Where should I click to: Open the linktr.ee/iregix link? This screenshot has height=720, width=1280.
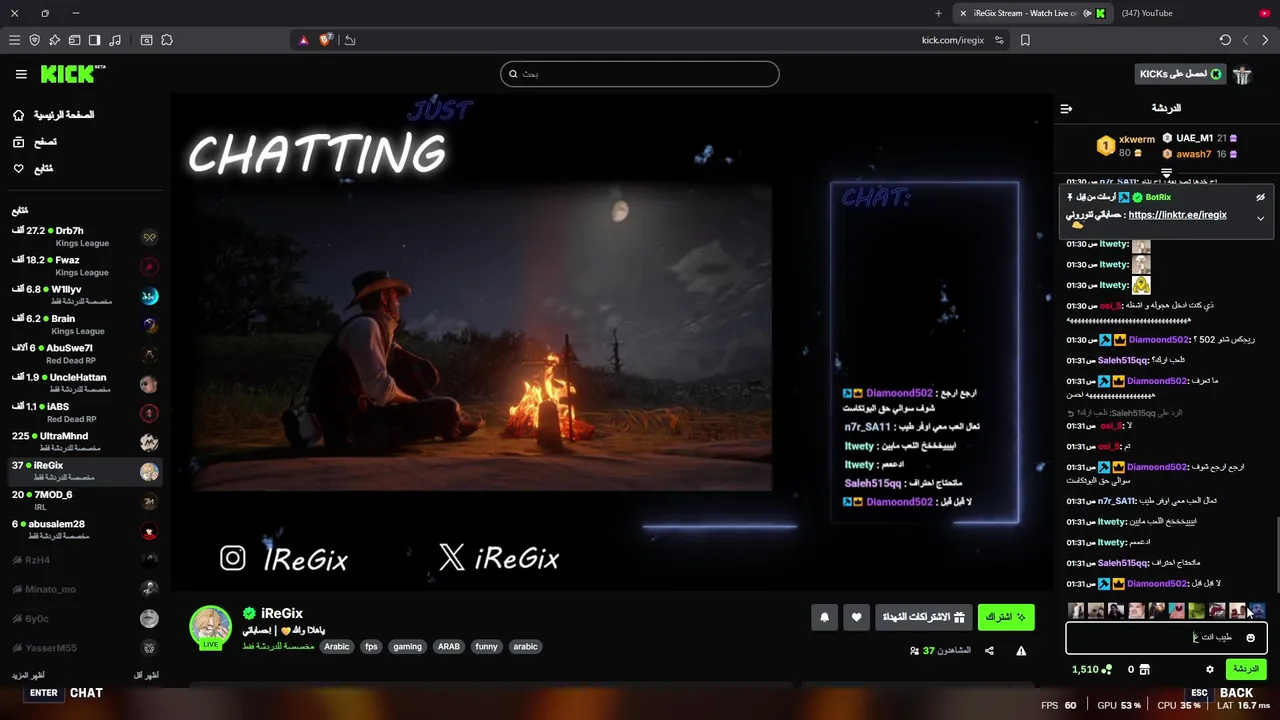pos(1177,215)
